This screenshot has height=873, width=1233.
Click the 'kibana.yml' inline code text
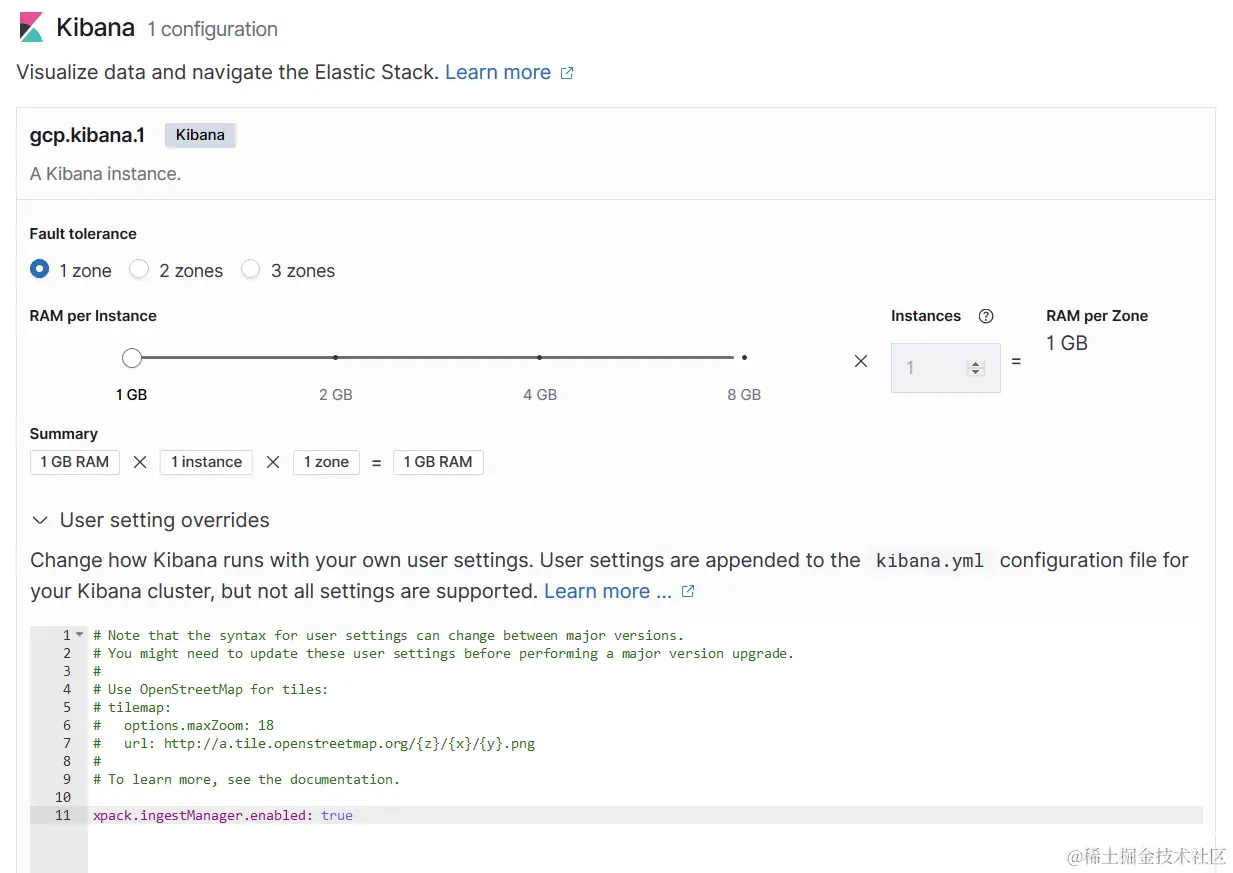click(x=930, y=561)
